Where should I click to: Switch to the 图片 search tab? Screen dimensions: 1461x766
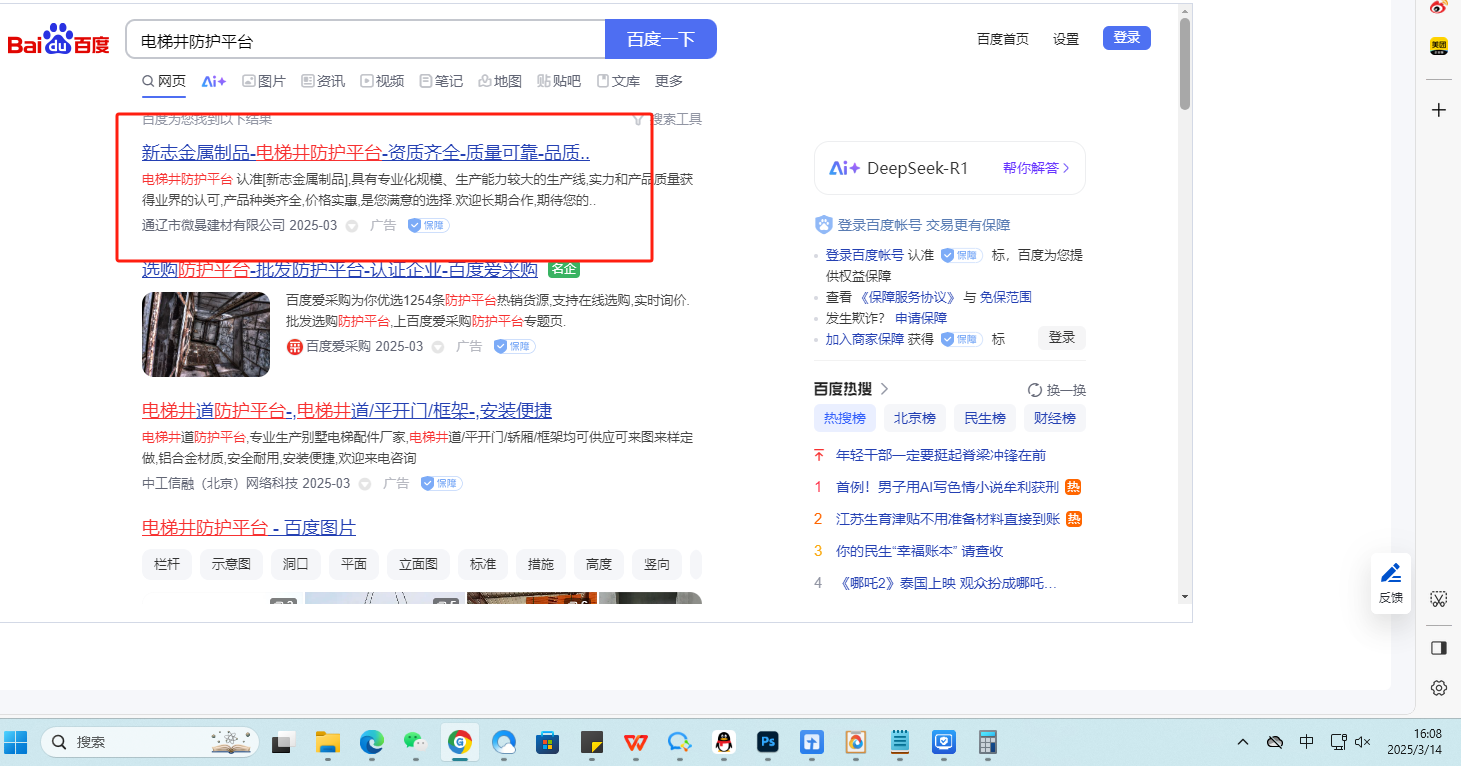point(264,81)
